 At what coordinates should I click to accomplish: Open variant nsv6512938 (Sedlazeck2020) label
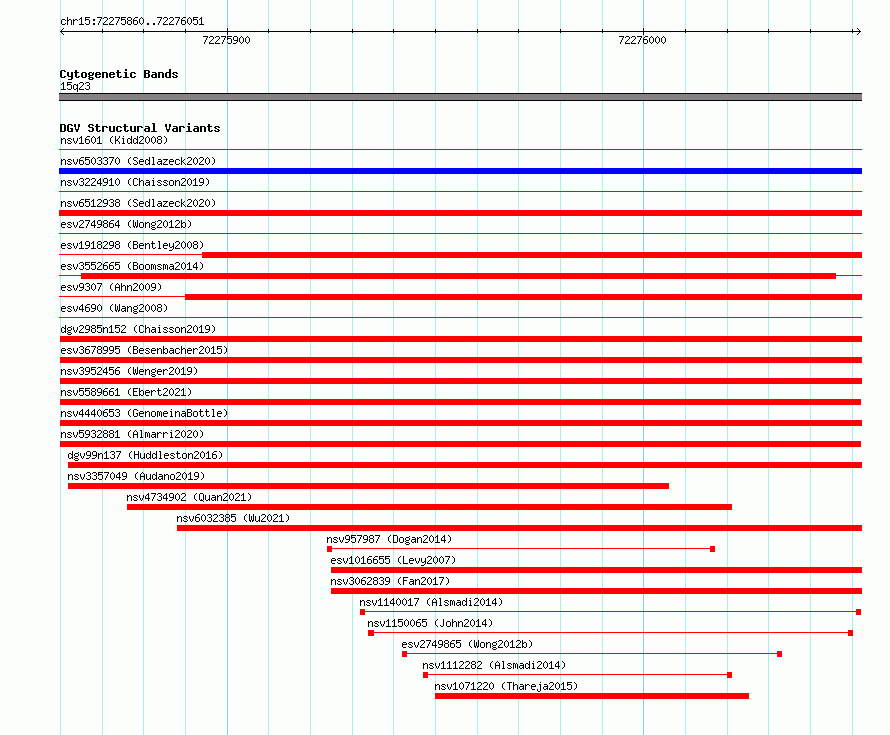(138, 203)
